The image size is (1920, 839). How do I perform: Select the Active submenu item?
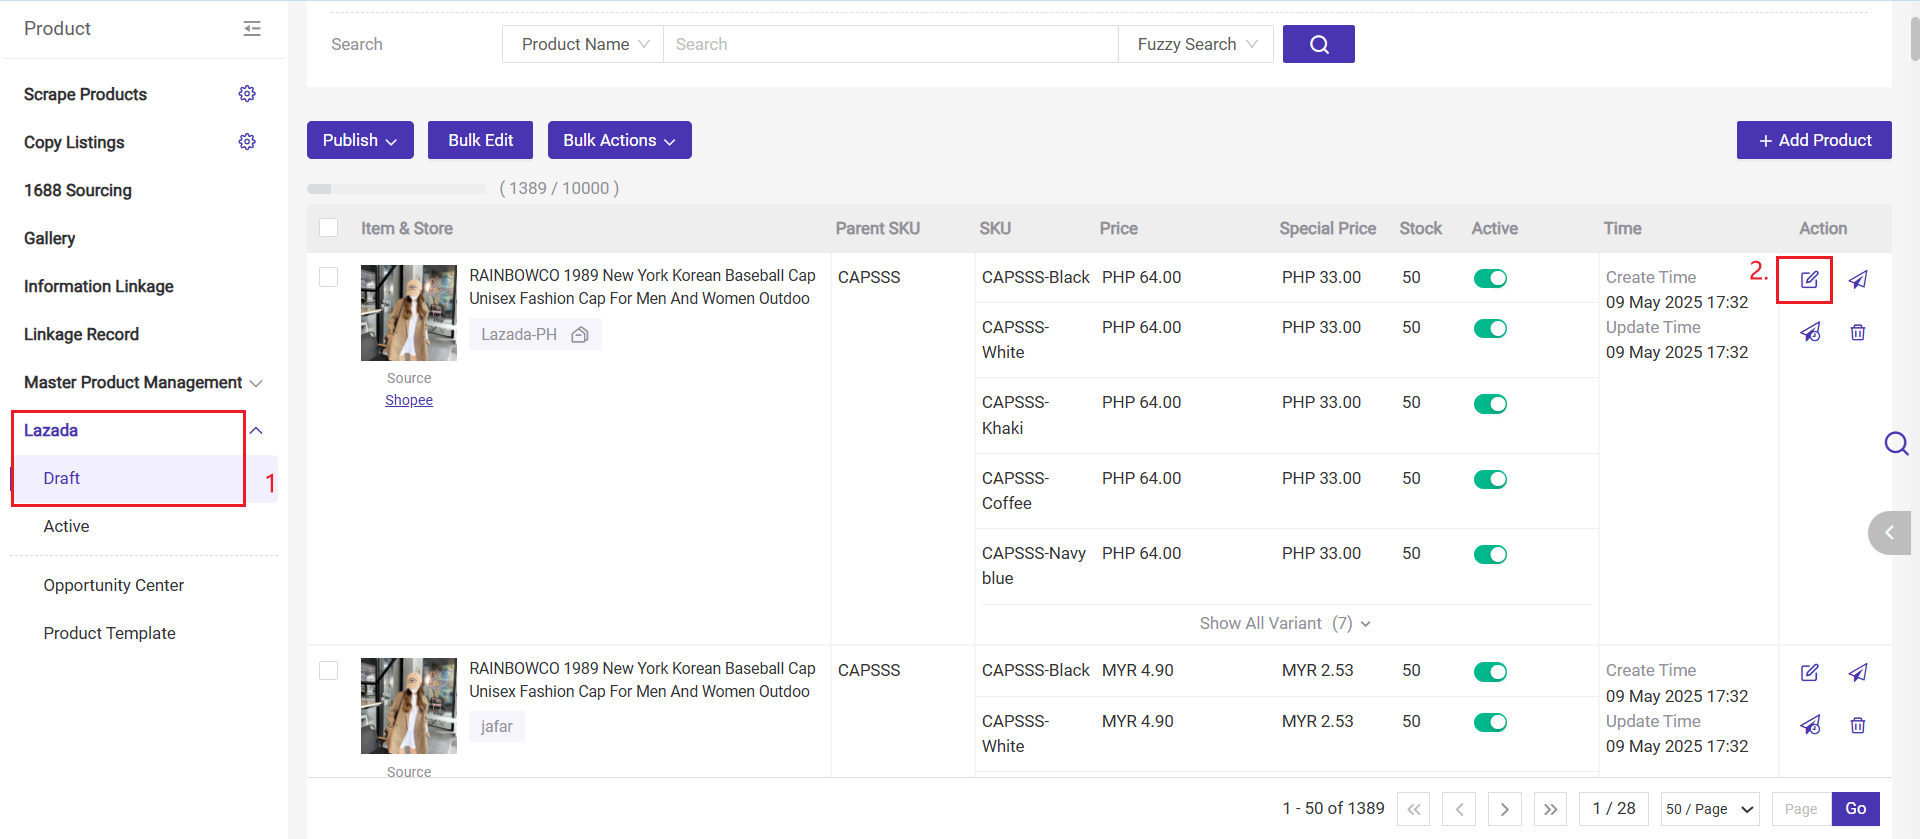pos(66,526)
